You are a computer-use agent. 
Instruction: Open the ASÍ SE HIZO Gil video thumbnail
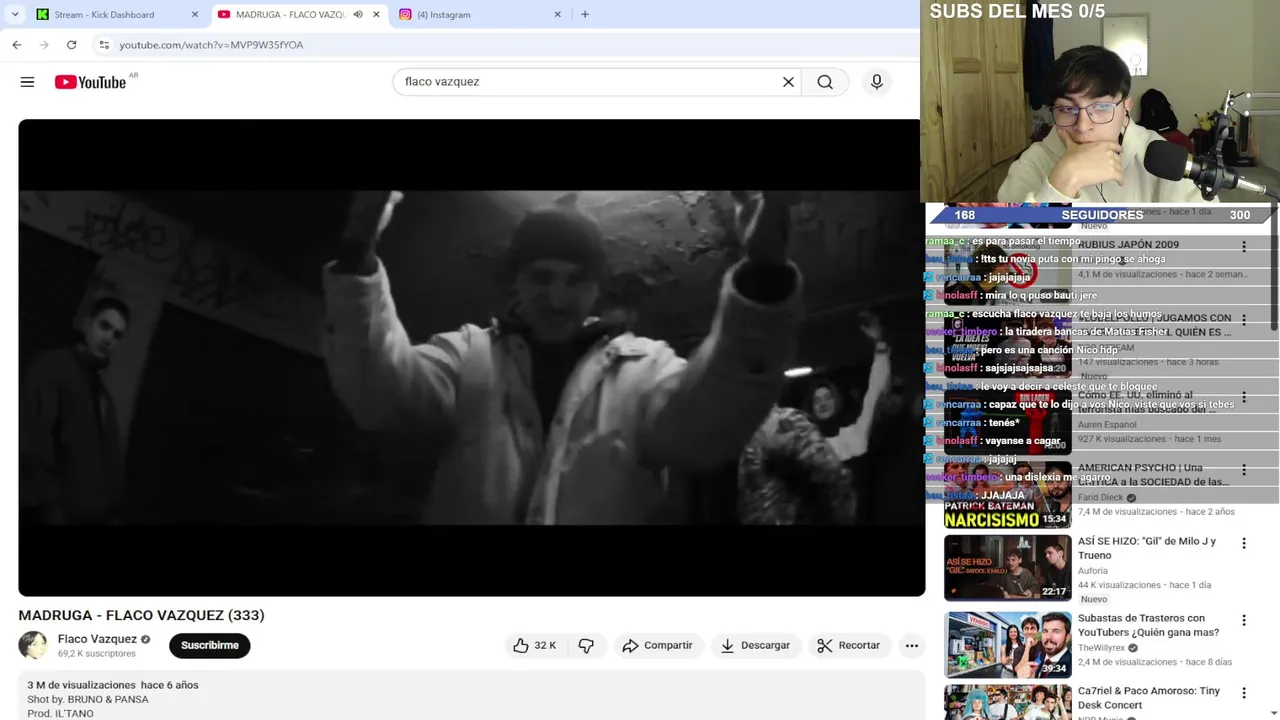coord(1007,567)
